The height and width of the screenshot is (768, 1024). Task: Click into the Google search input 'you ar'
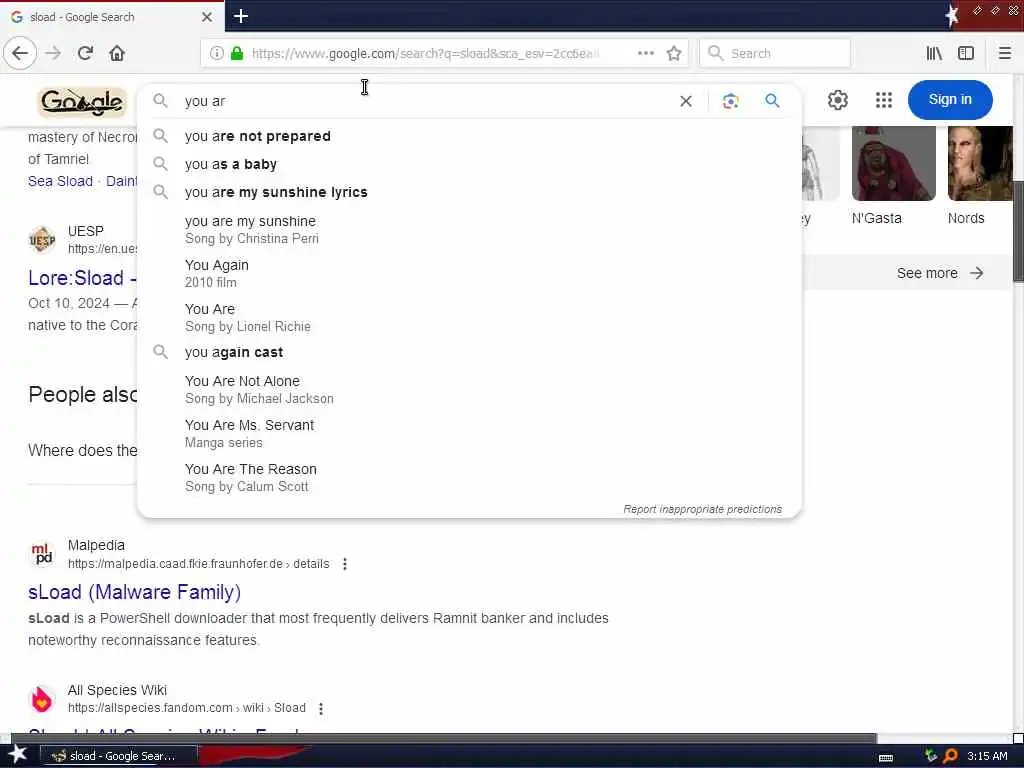(x=424, y=101)
